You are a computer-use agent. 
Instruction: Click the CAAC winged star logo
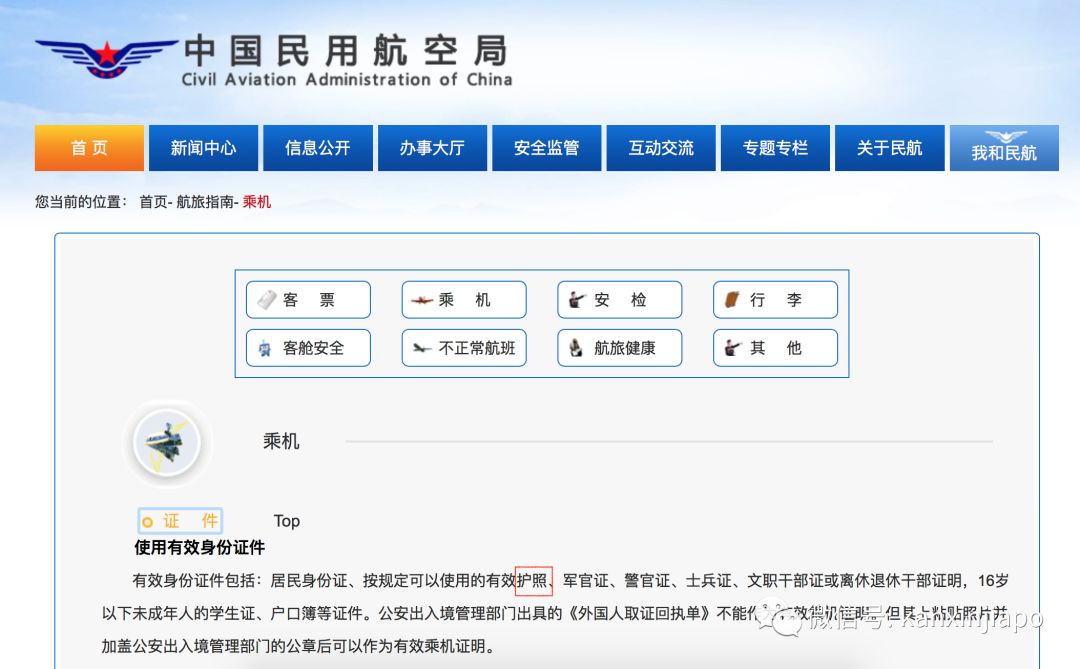106,58
